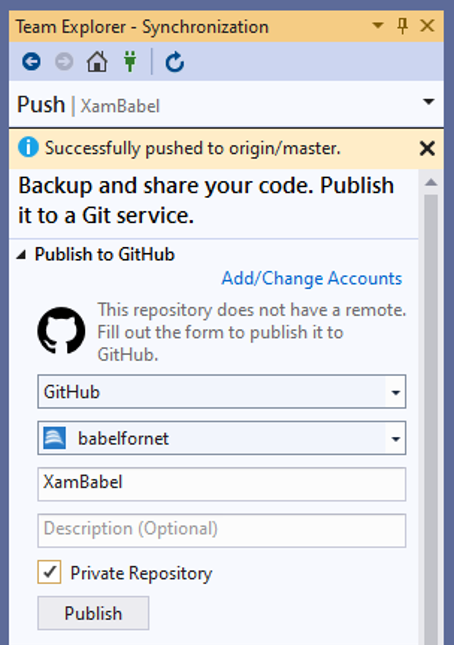Open the window position menu in title bar
This screenshot has height=646, width=454.
click(377, 26)
